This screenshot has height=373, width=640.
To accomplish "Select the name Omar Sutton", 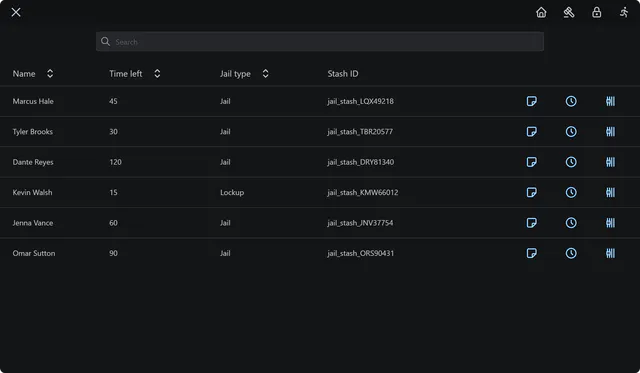I will tap(34, 253).
